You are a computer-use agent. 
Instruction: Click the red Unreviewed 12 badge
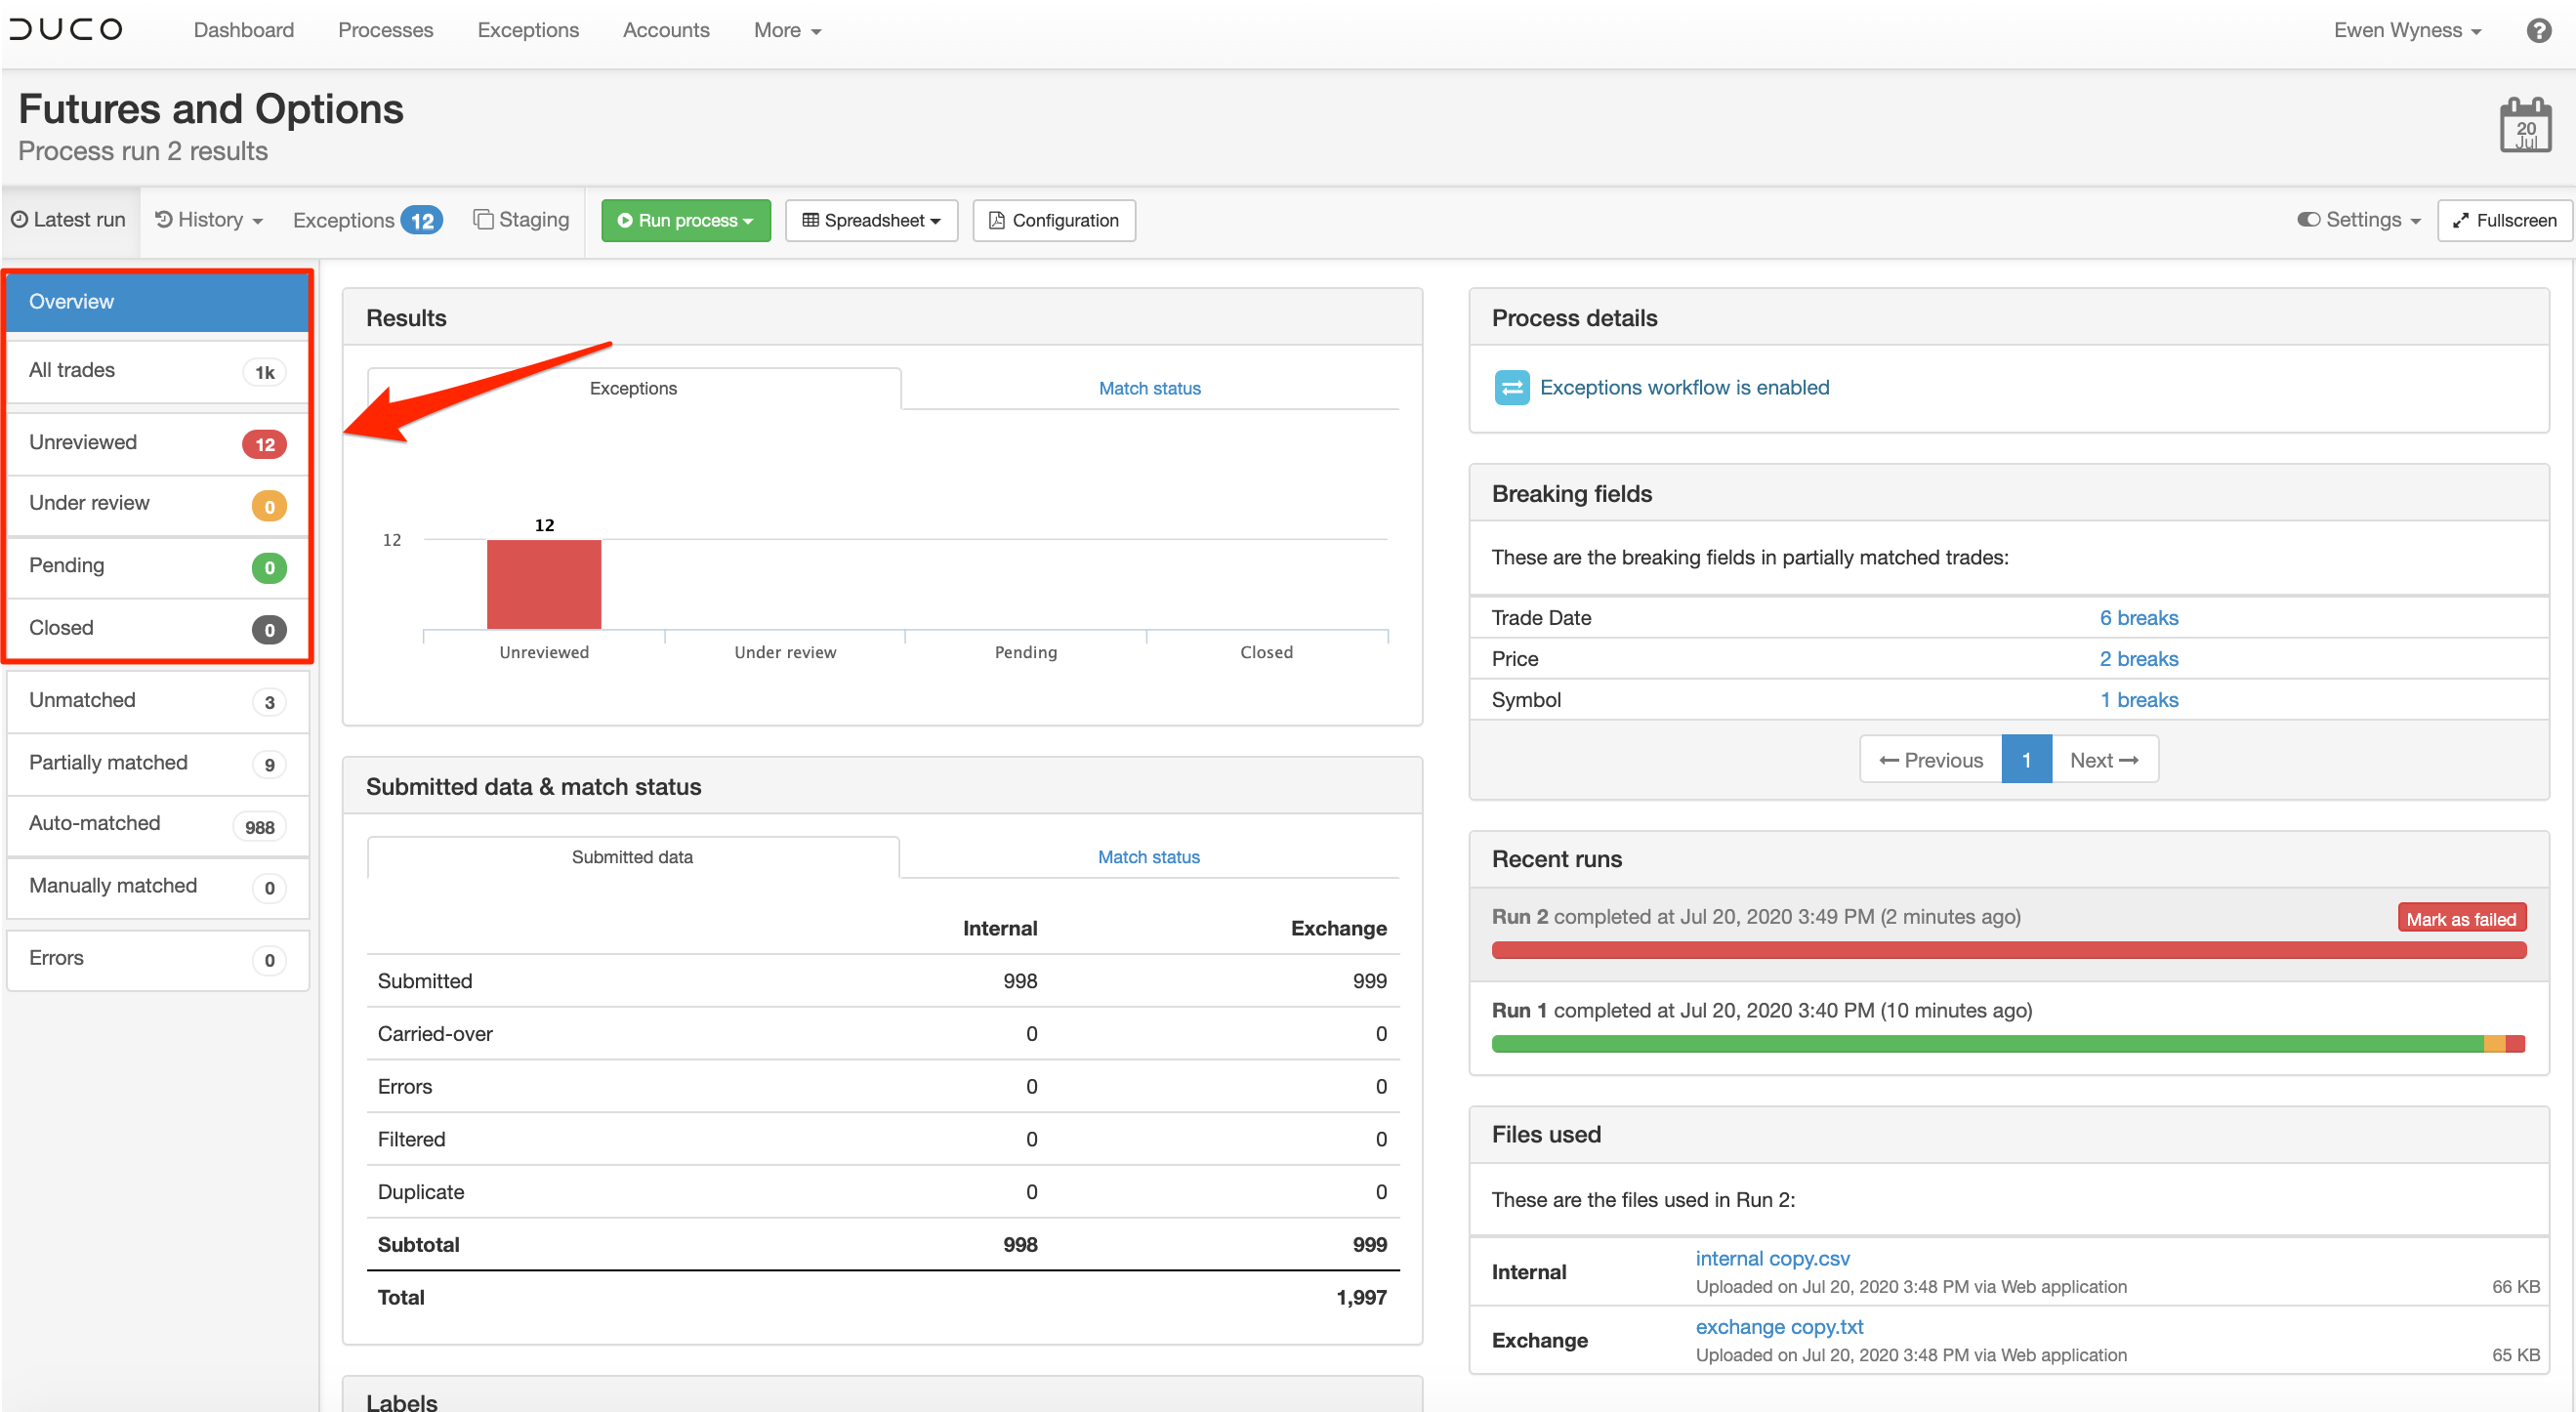point(264,444)
